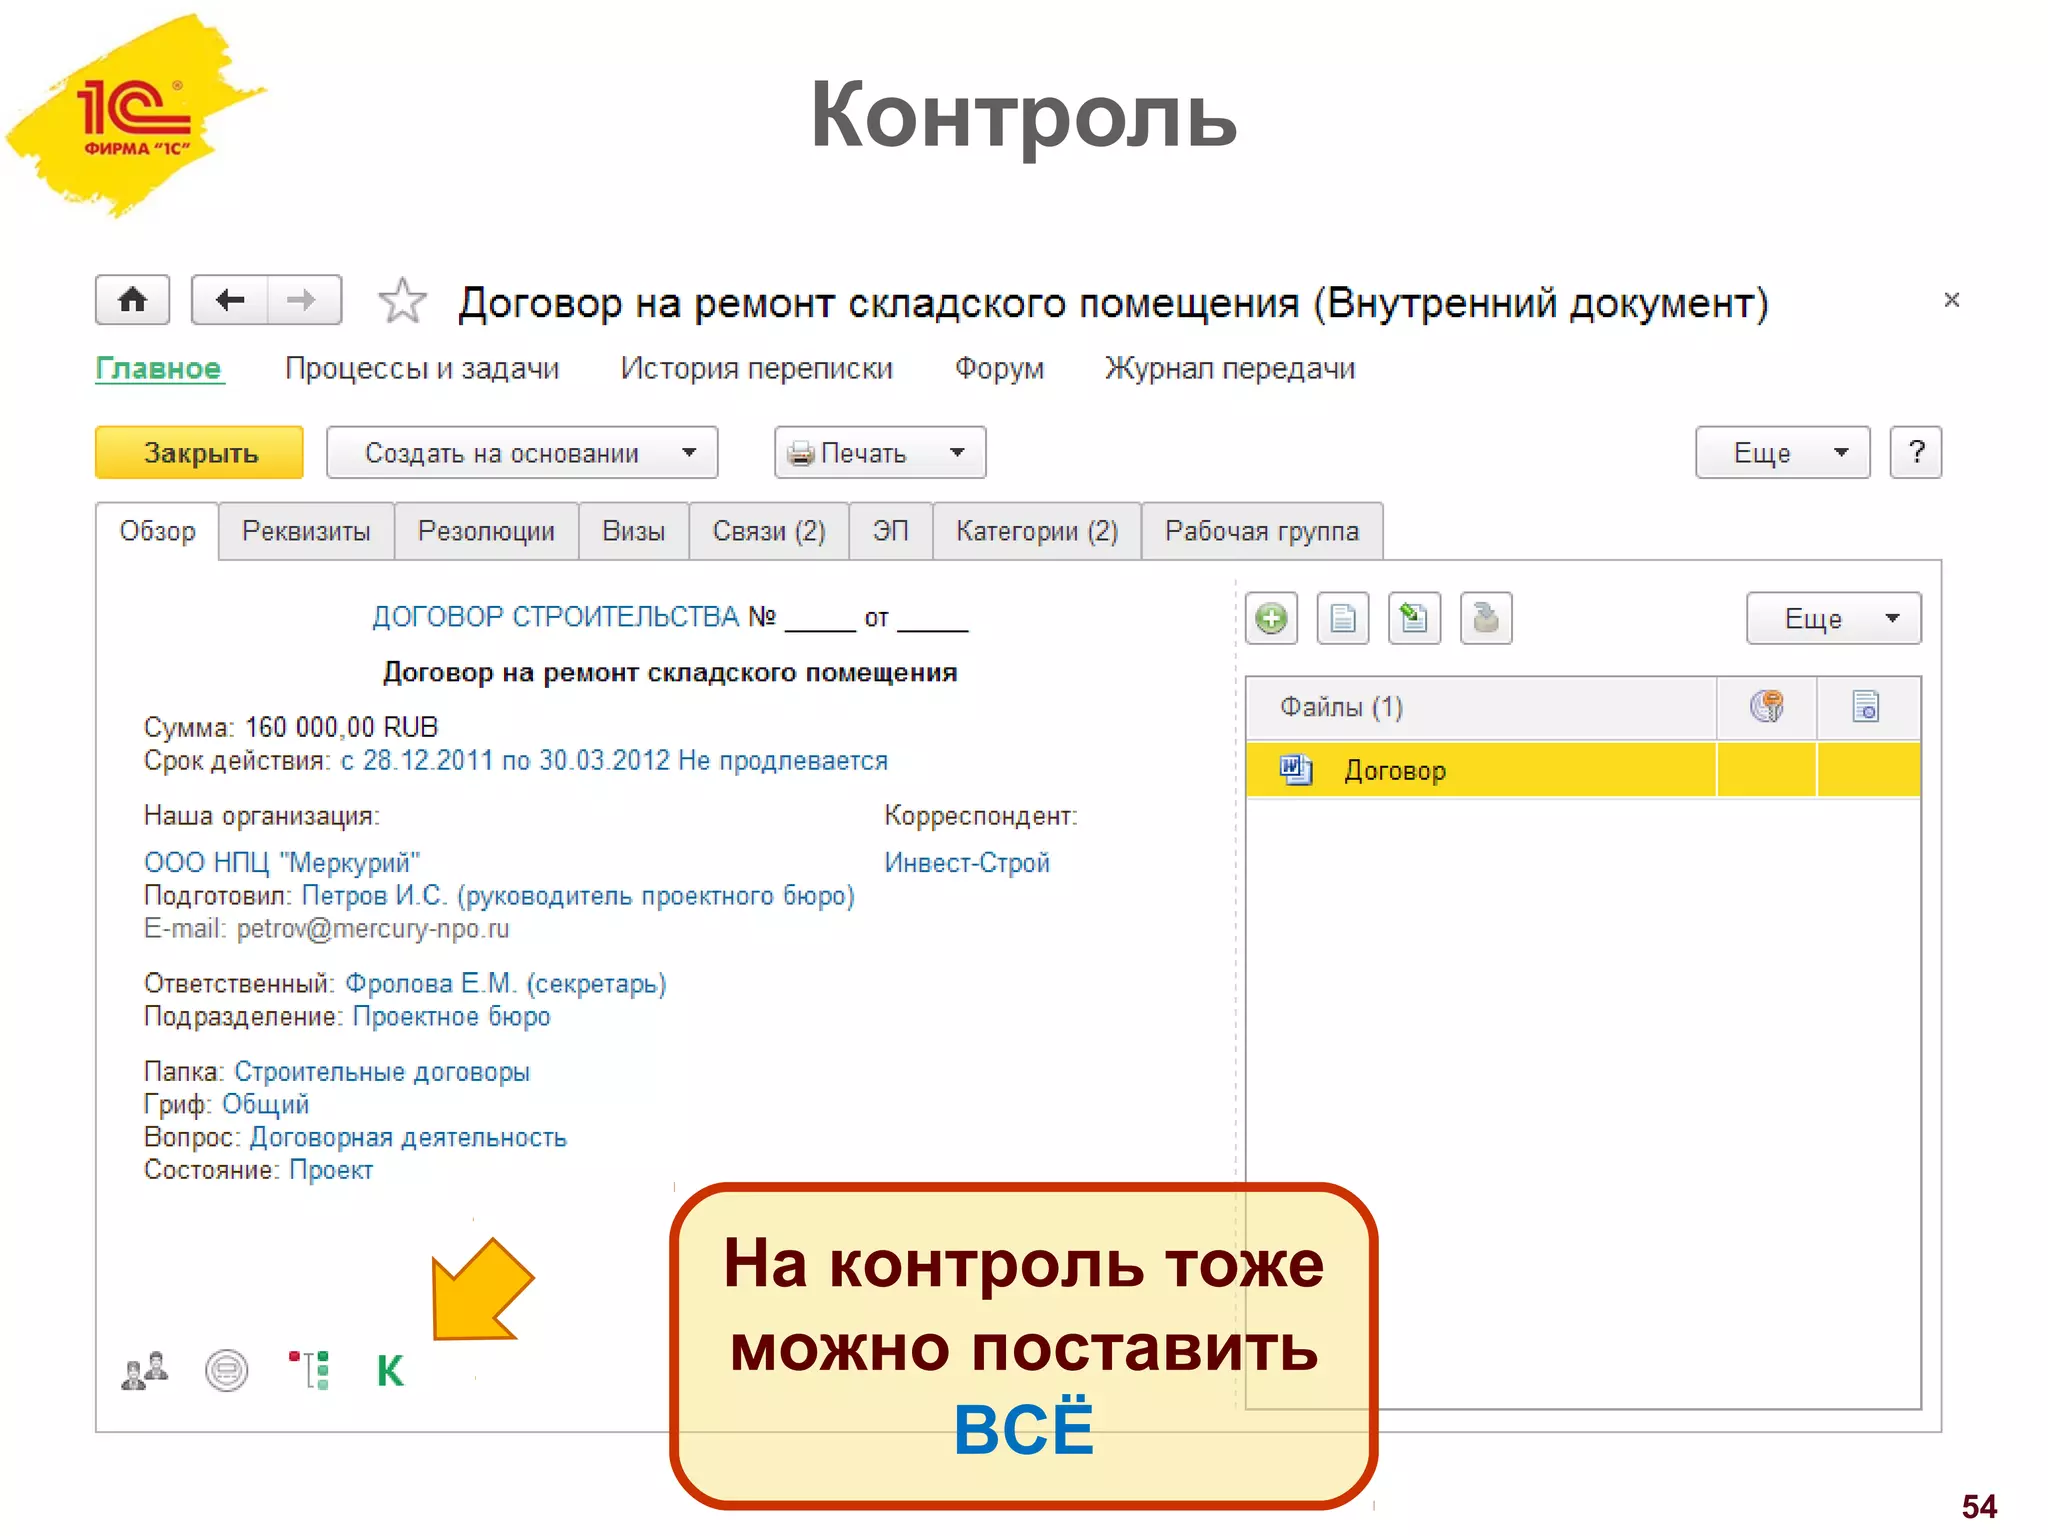Open the process tree icon
This screenshot has height=1536, width=2048.
pyautogui.click(x=310, y=1370)
